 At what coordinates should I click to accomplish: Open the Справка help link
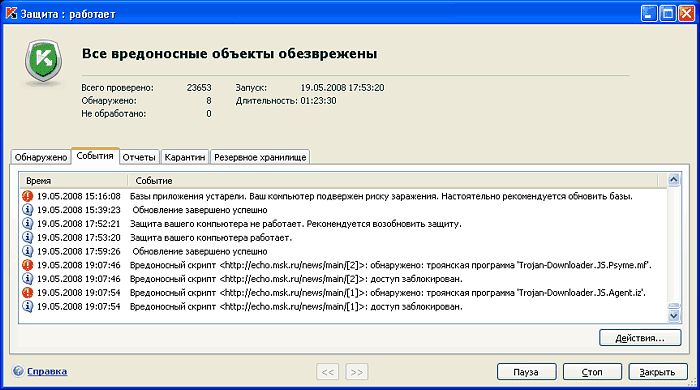click(x=47, y=371)
